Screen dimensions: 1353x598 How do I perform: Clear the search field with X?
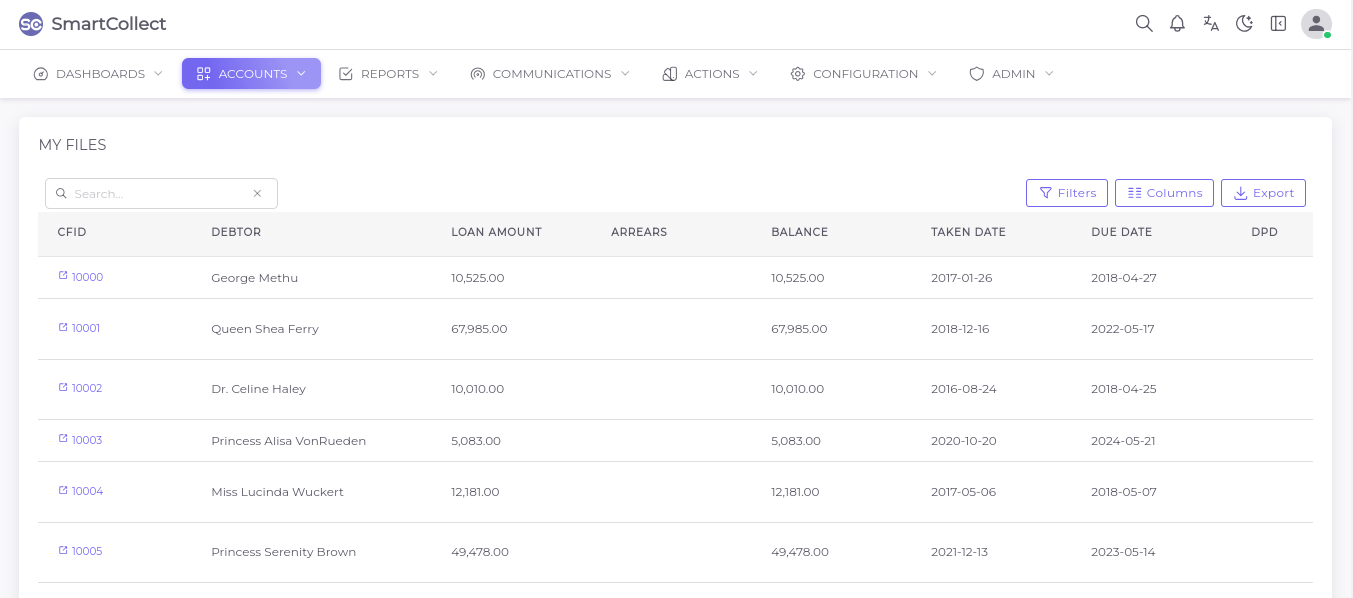point(257,194)
